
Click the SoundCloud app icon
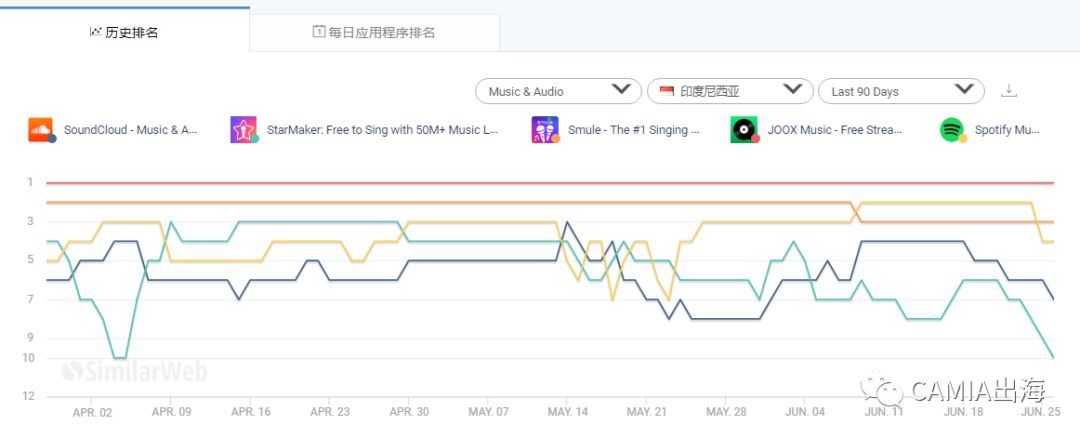(x=41, y=129)
